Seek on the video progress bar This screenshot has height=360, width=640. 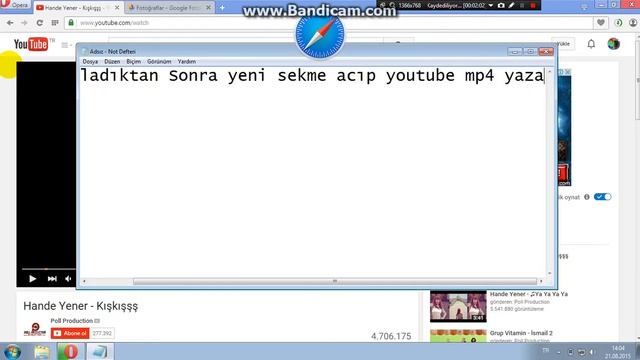coord(48,269)
